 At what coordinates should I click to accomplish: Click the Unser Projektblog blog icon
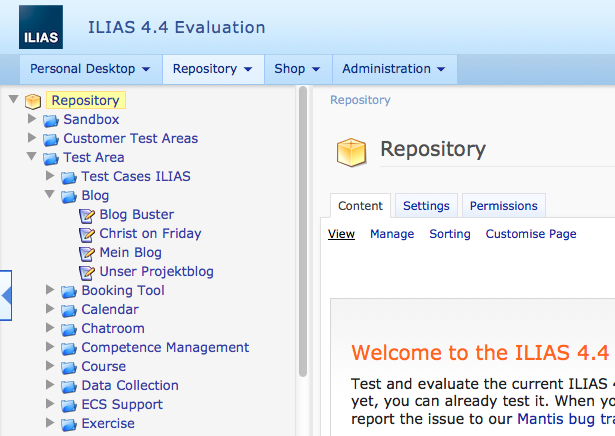coord(87,272)
